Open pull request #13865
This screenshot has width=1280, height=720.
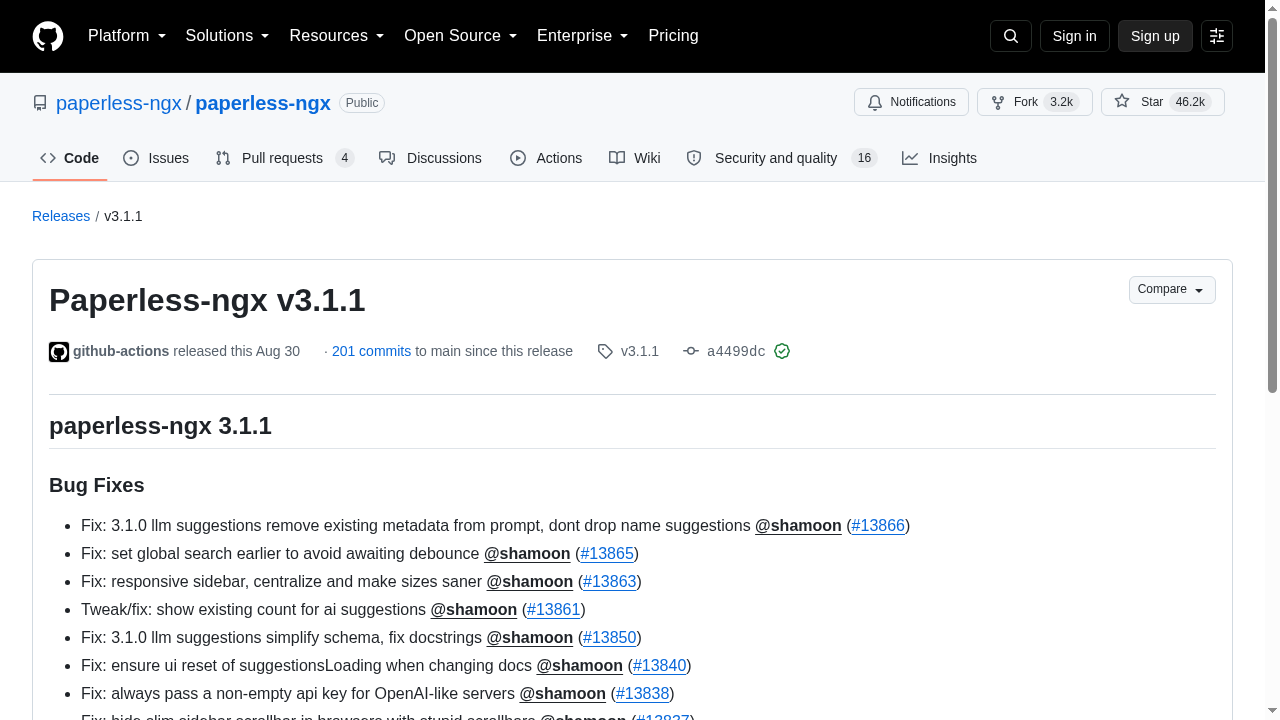coord(607,553)
